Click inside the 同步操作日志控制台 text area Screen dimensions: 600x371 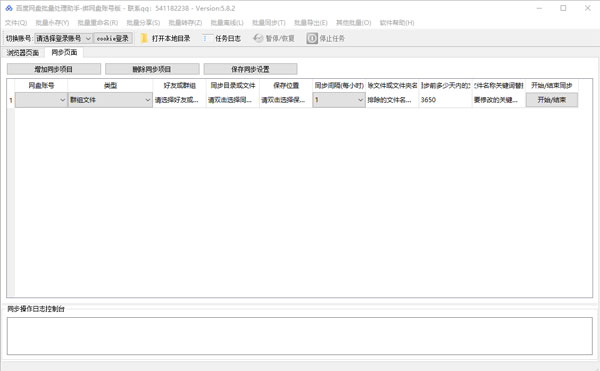(x=300, y=336)
